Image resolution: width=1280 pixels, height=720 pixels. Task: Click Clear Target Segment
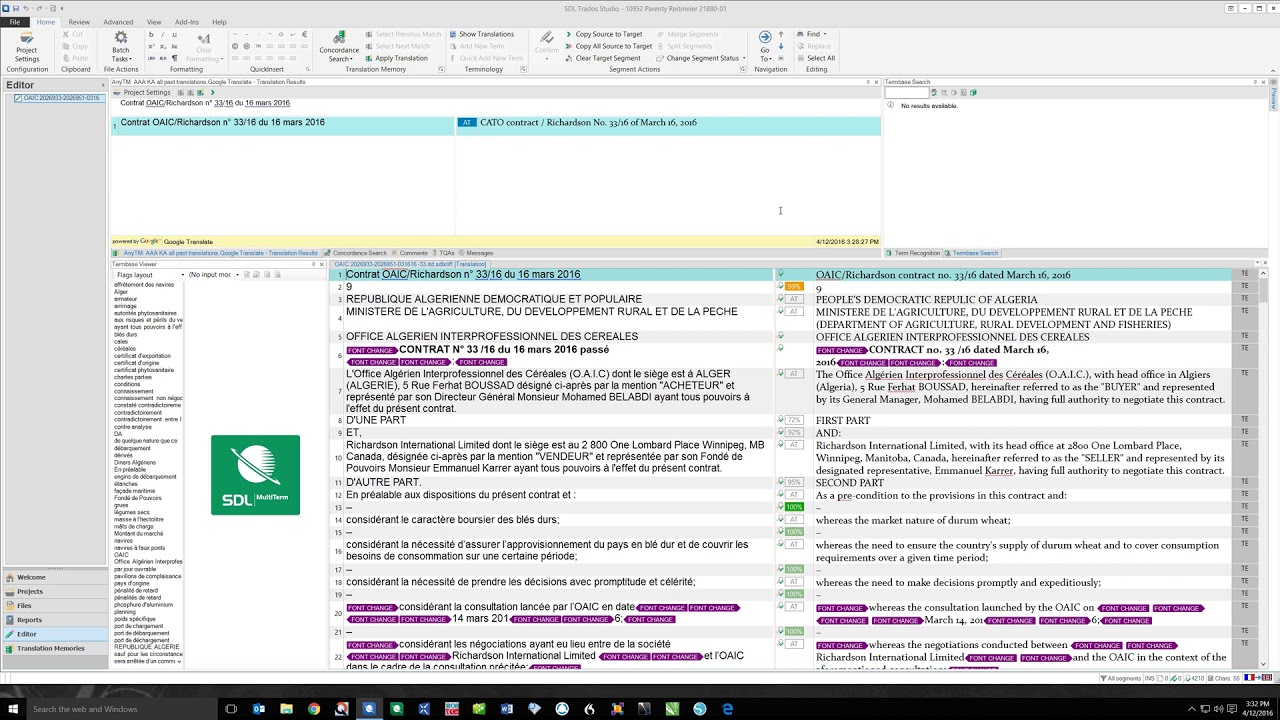coord(602,58)
